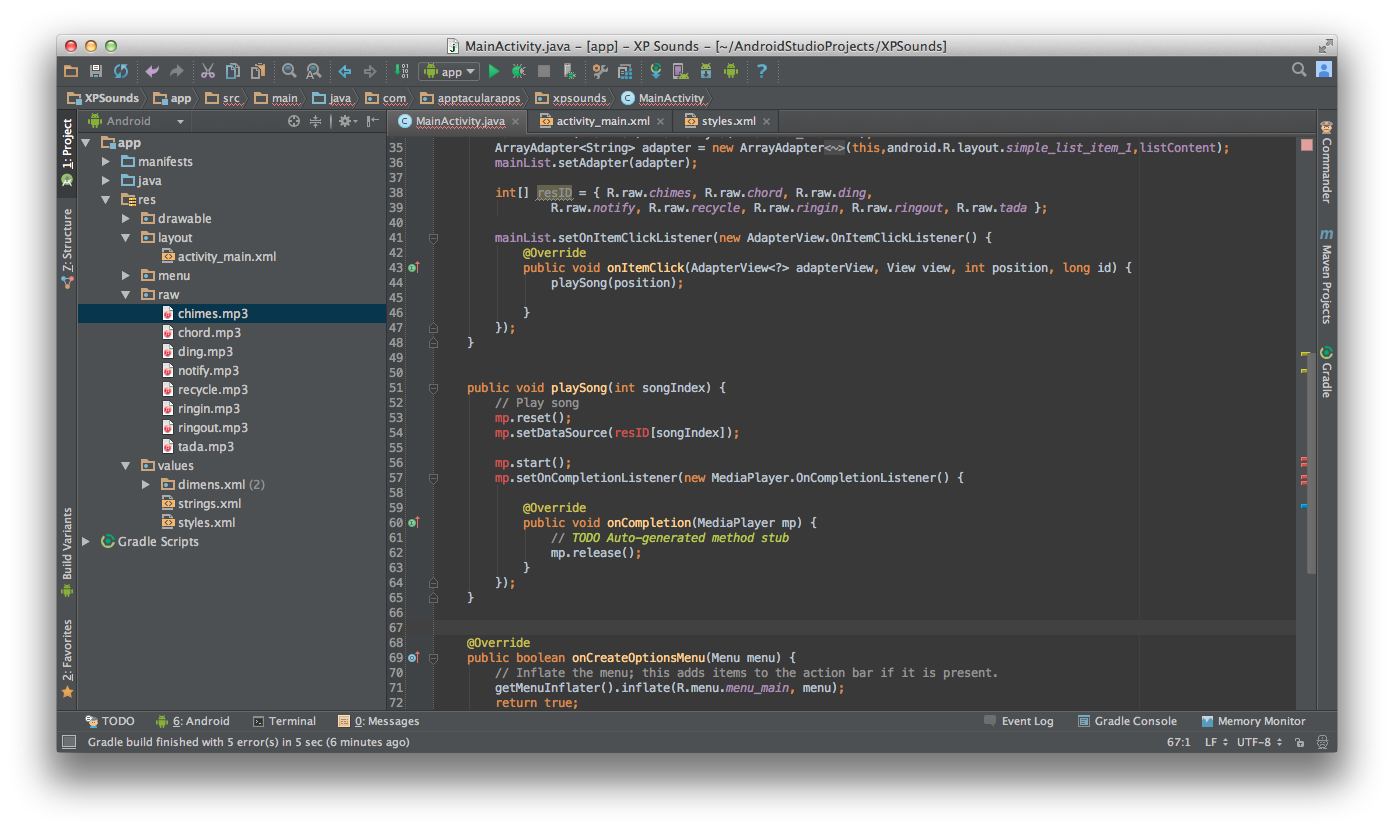Click the Scroll from Source crosshair icon
The height and width of the screenshot is (831, 1394).
click(x=294, y=121)
